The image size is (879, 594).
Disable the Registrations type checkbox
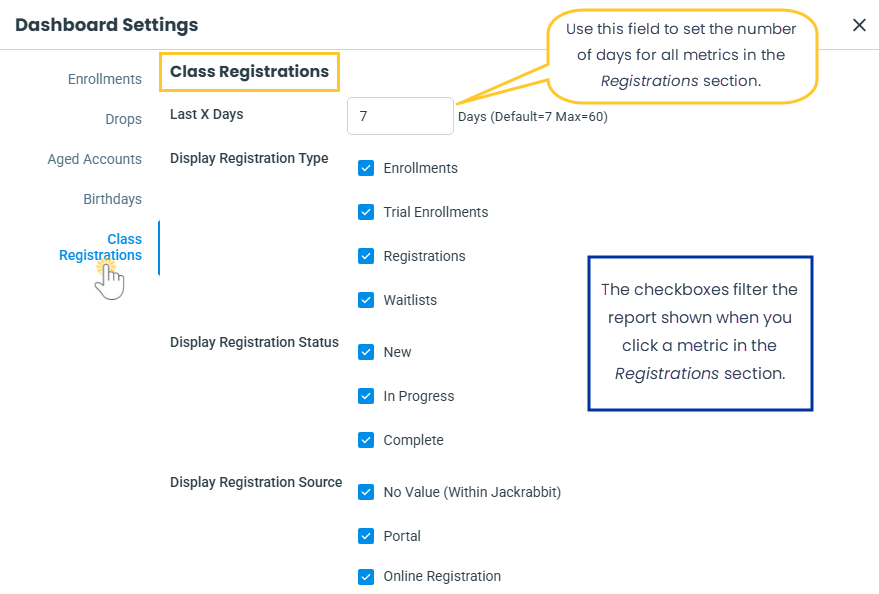(366, 256)
